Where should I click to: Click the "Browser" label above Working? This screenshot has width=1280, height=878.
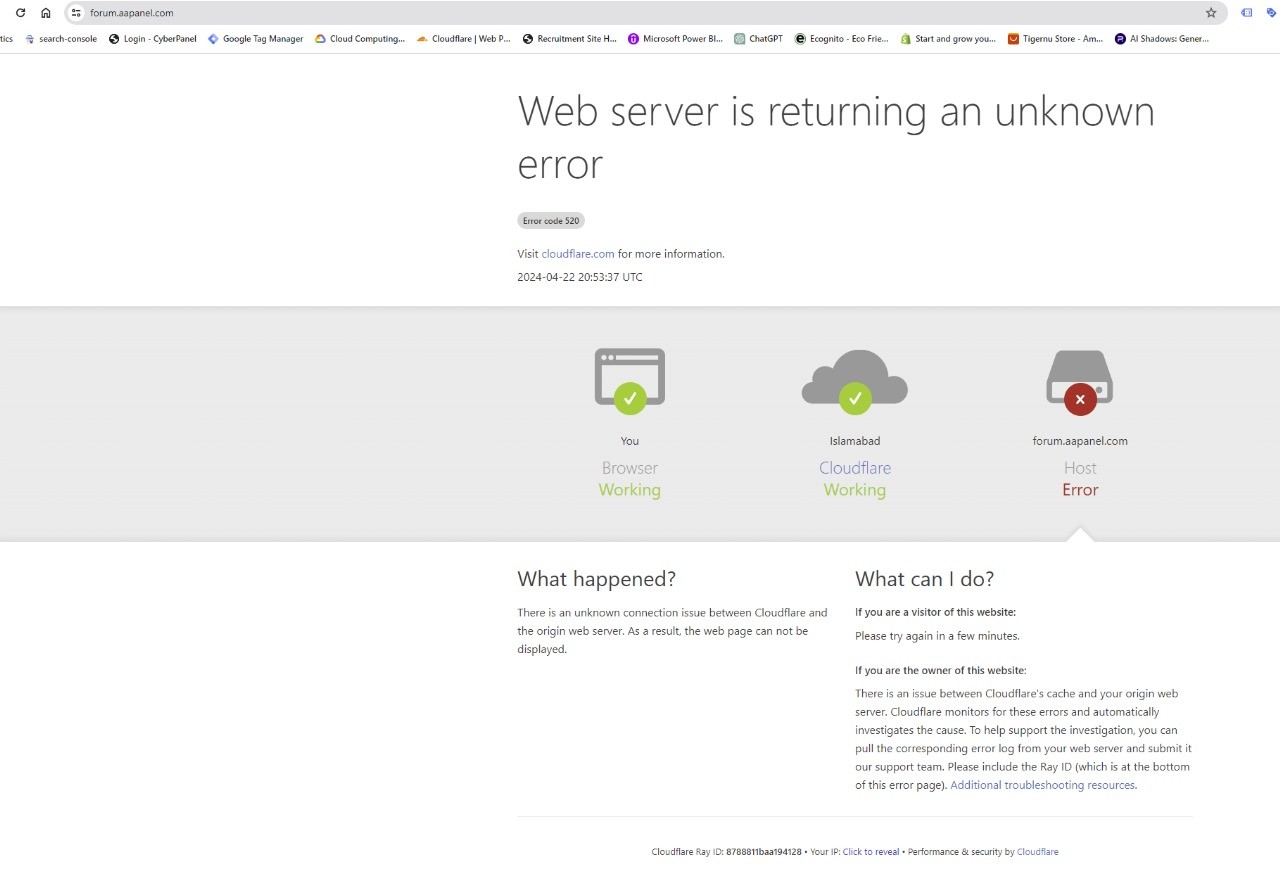(x=630, y=468)
